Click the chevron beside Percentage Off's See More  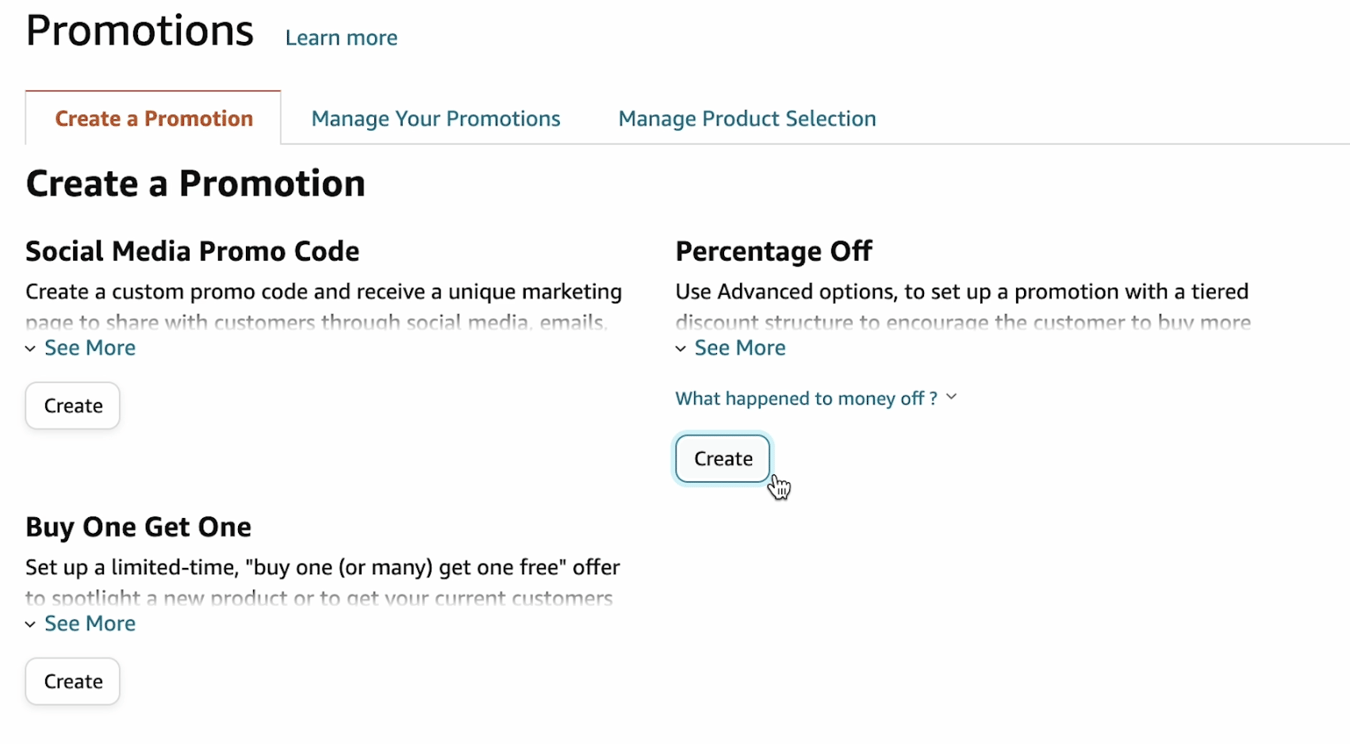pos(681,347)
